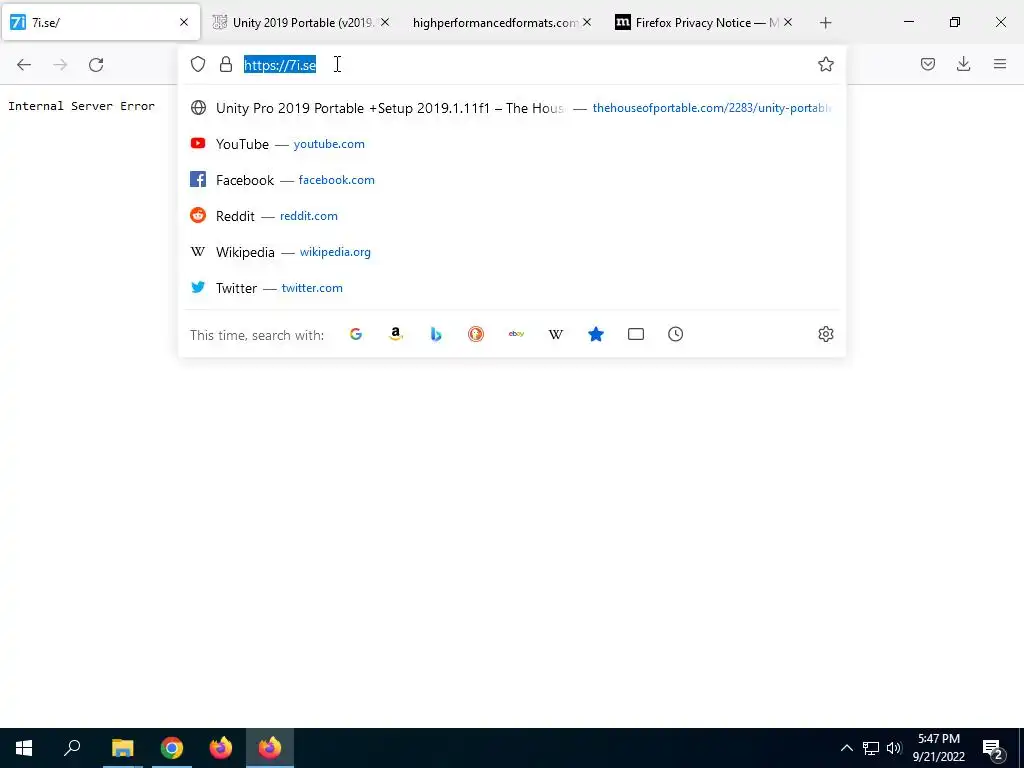
Task: Search this time with Bing
Action: coord(436,334)
